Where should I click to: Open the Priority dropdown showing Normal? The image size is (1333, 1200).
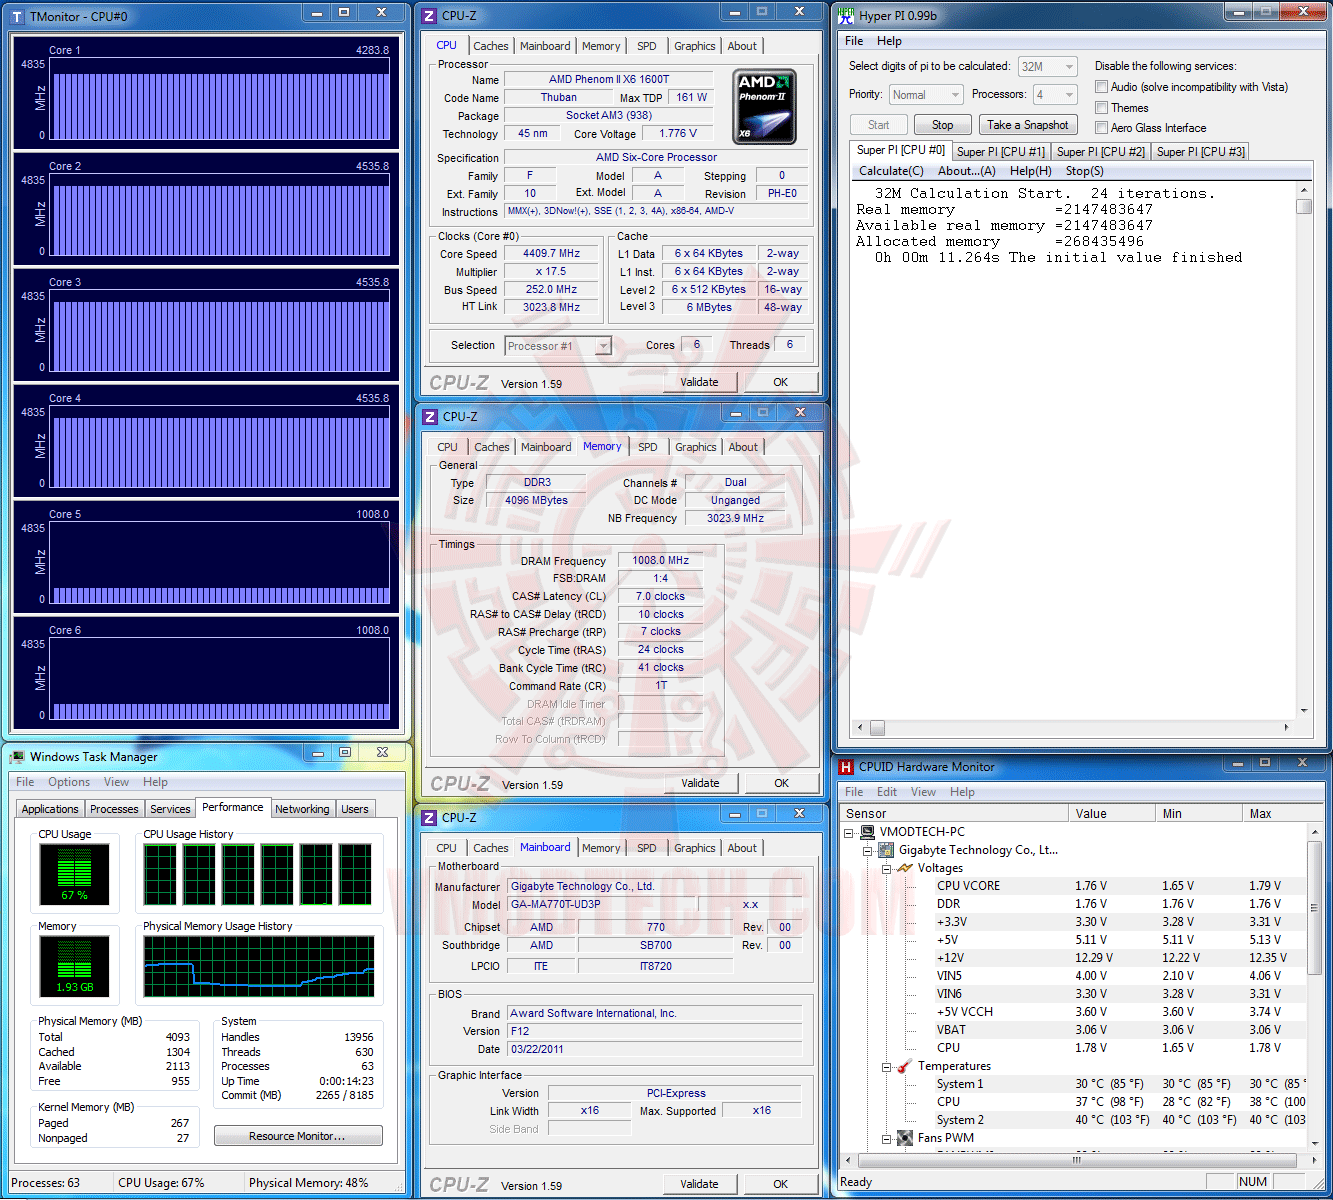point(925,94)
